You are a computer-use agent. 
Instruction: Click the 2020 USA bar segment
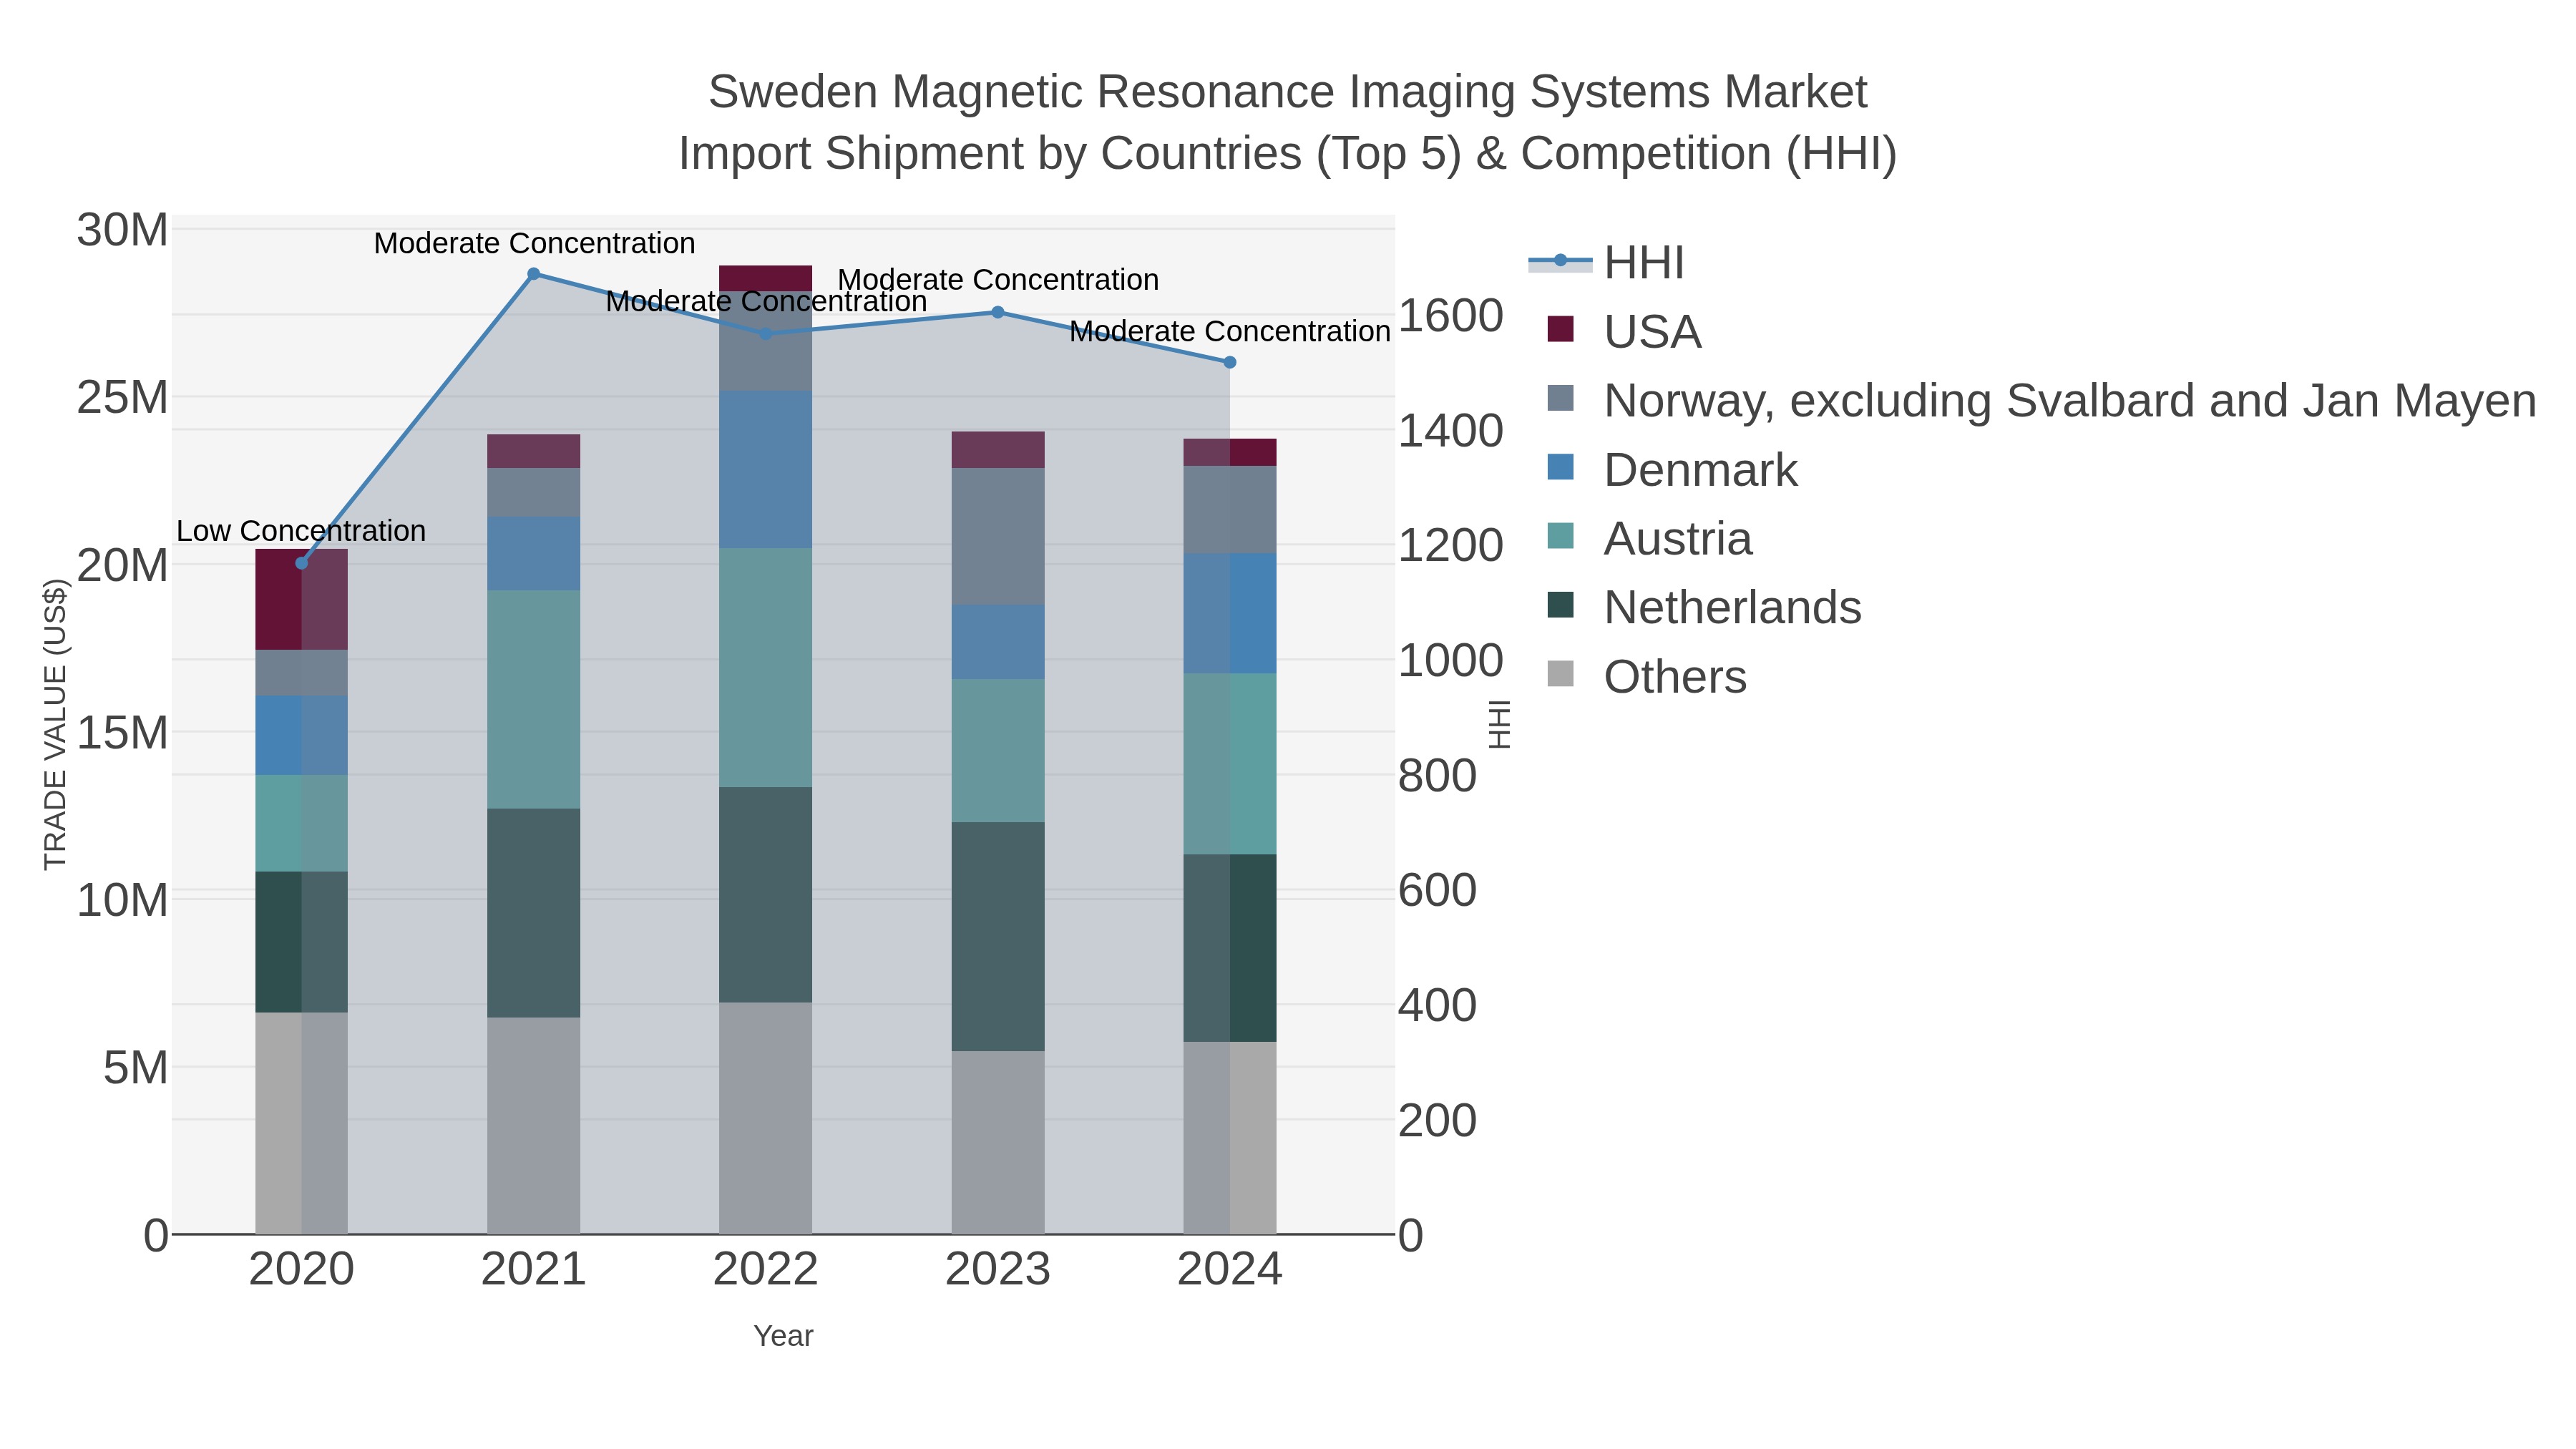(302, 599)
